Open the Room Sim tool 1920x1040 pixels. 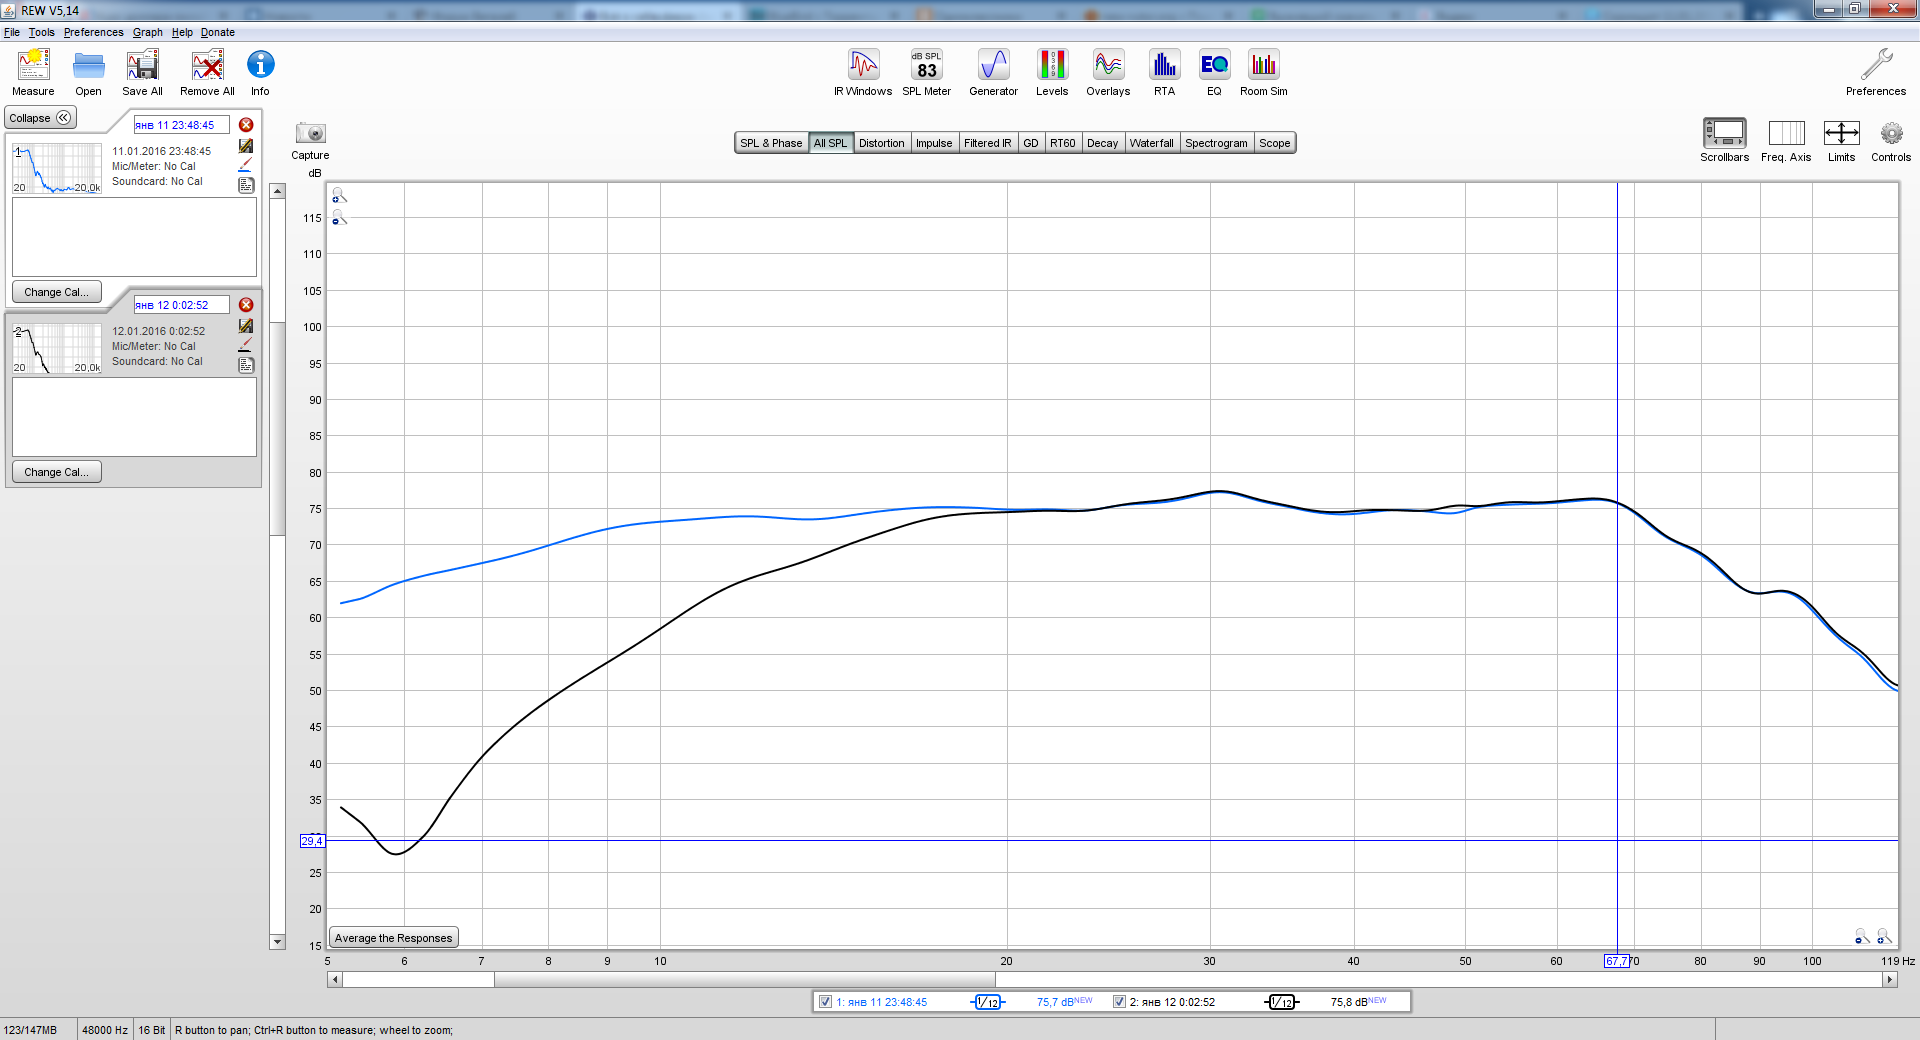[x=1264, y=65]
